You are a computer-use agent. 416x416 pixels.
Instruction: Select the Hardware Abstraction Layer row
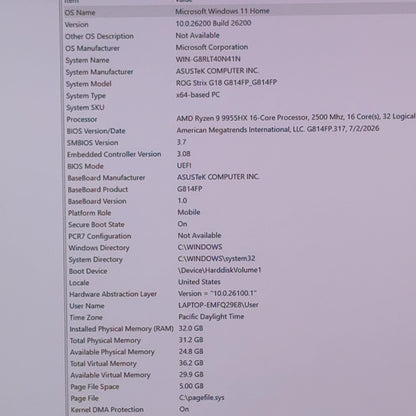(113, 294)
